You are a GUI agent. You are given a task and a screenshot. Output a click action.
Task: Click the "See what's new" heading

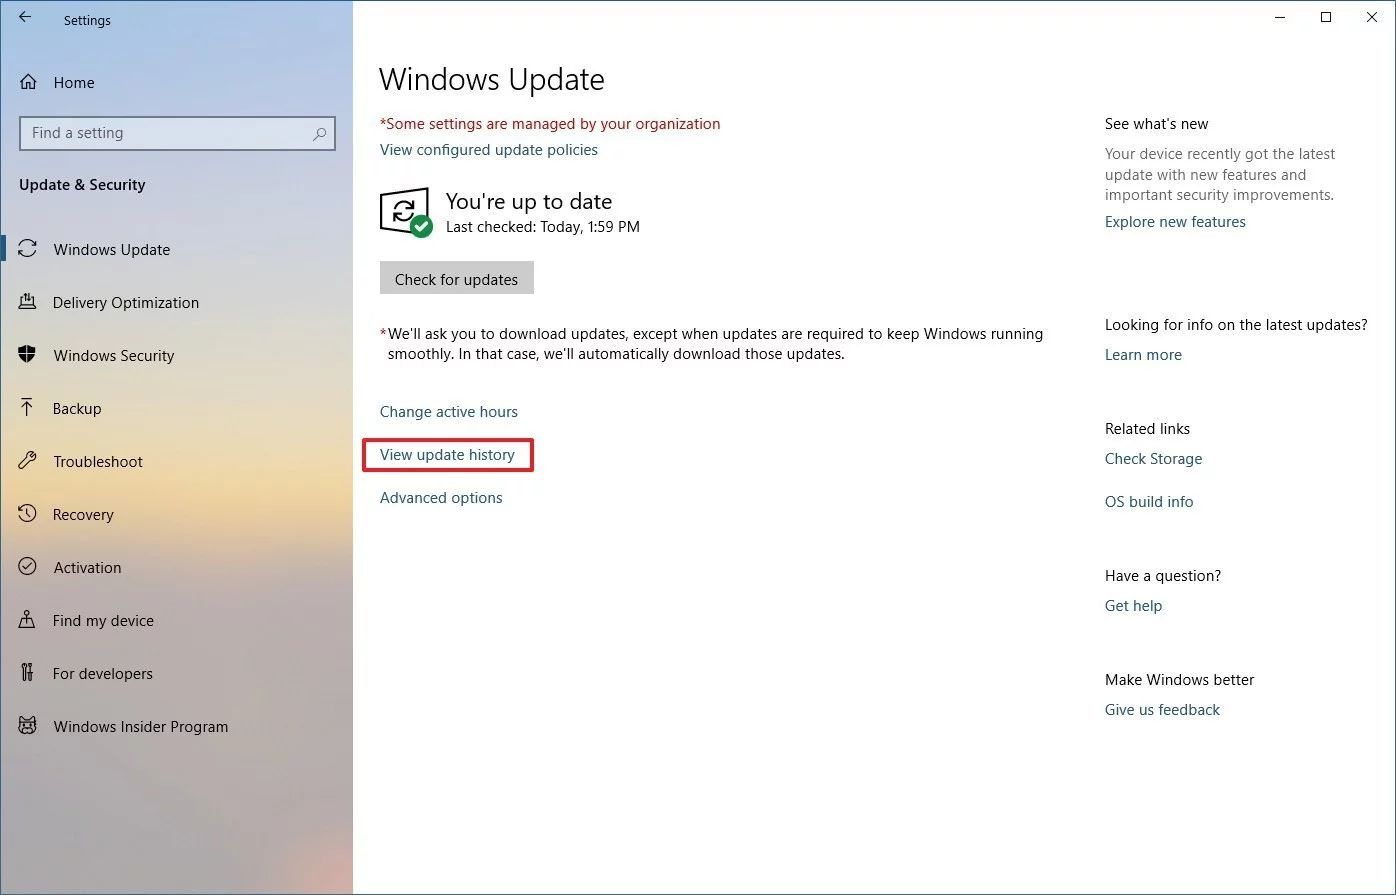pos(1156,124)
